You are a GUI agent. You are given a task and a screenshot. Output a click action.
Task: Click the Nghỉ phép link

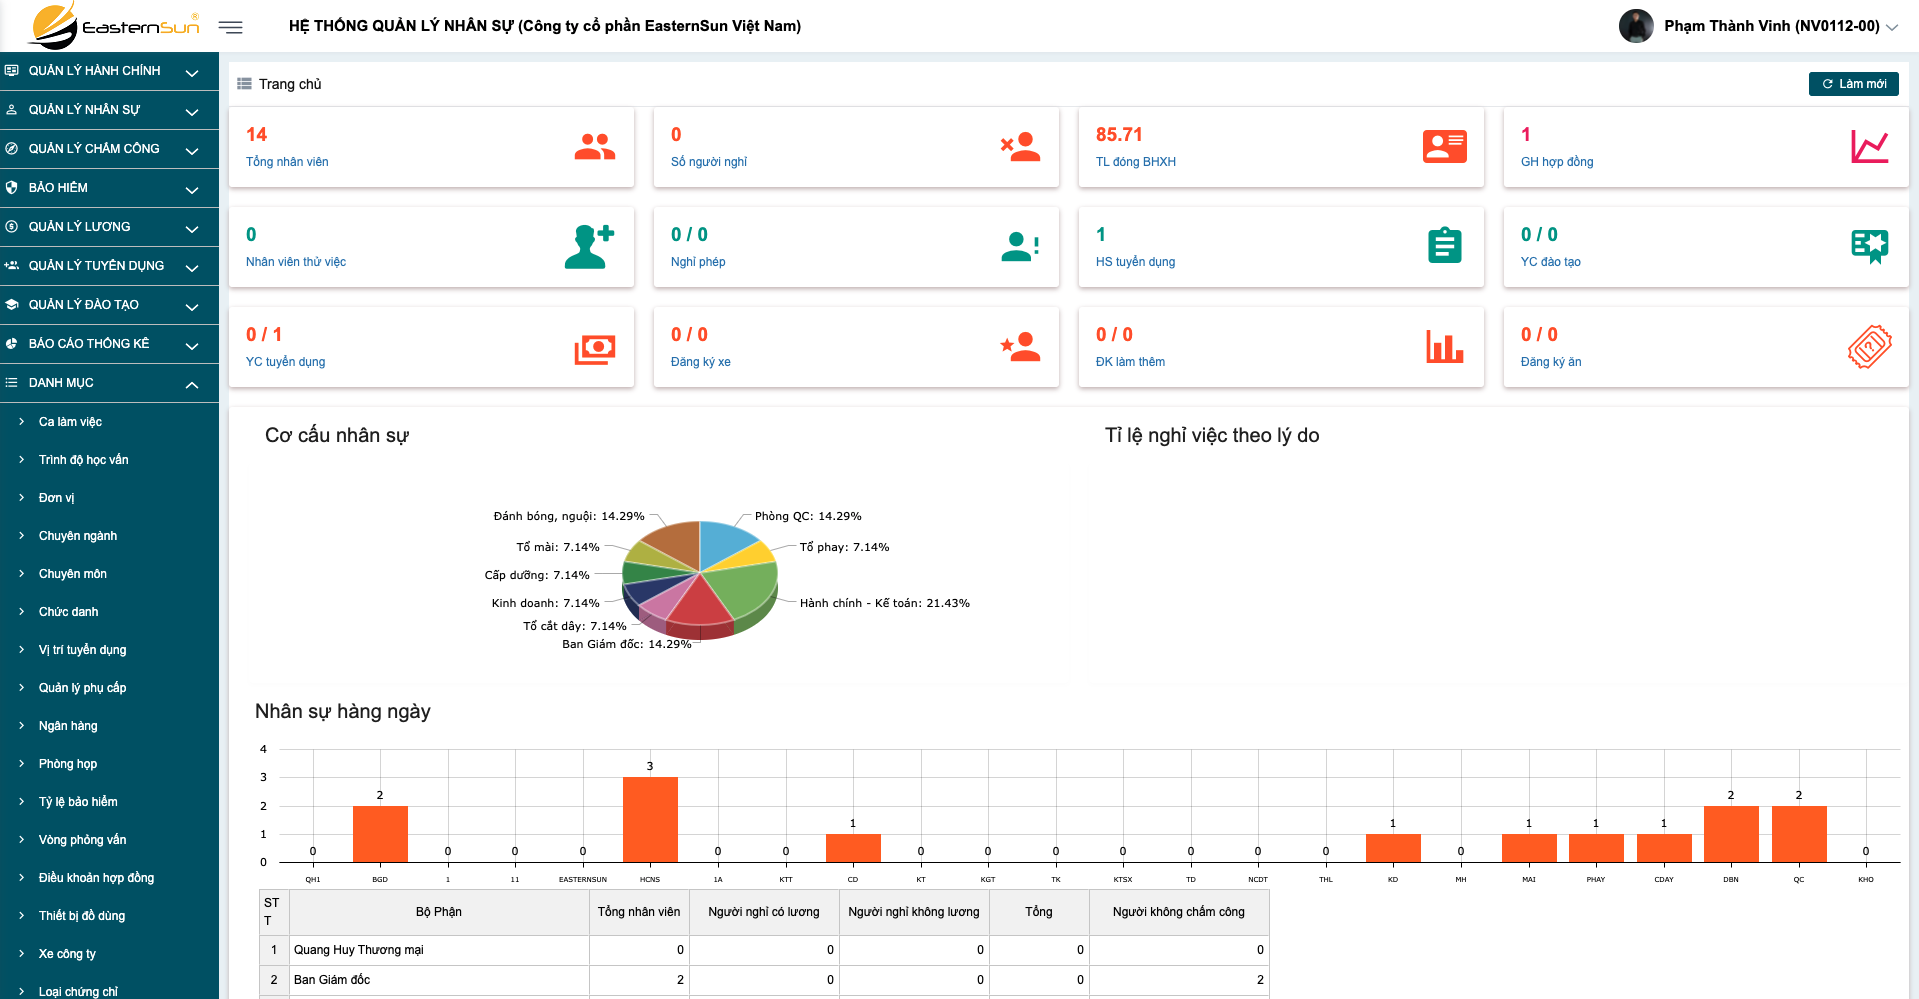[x=697, y=262]
